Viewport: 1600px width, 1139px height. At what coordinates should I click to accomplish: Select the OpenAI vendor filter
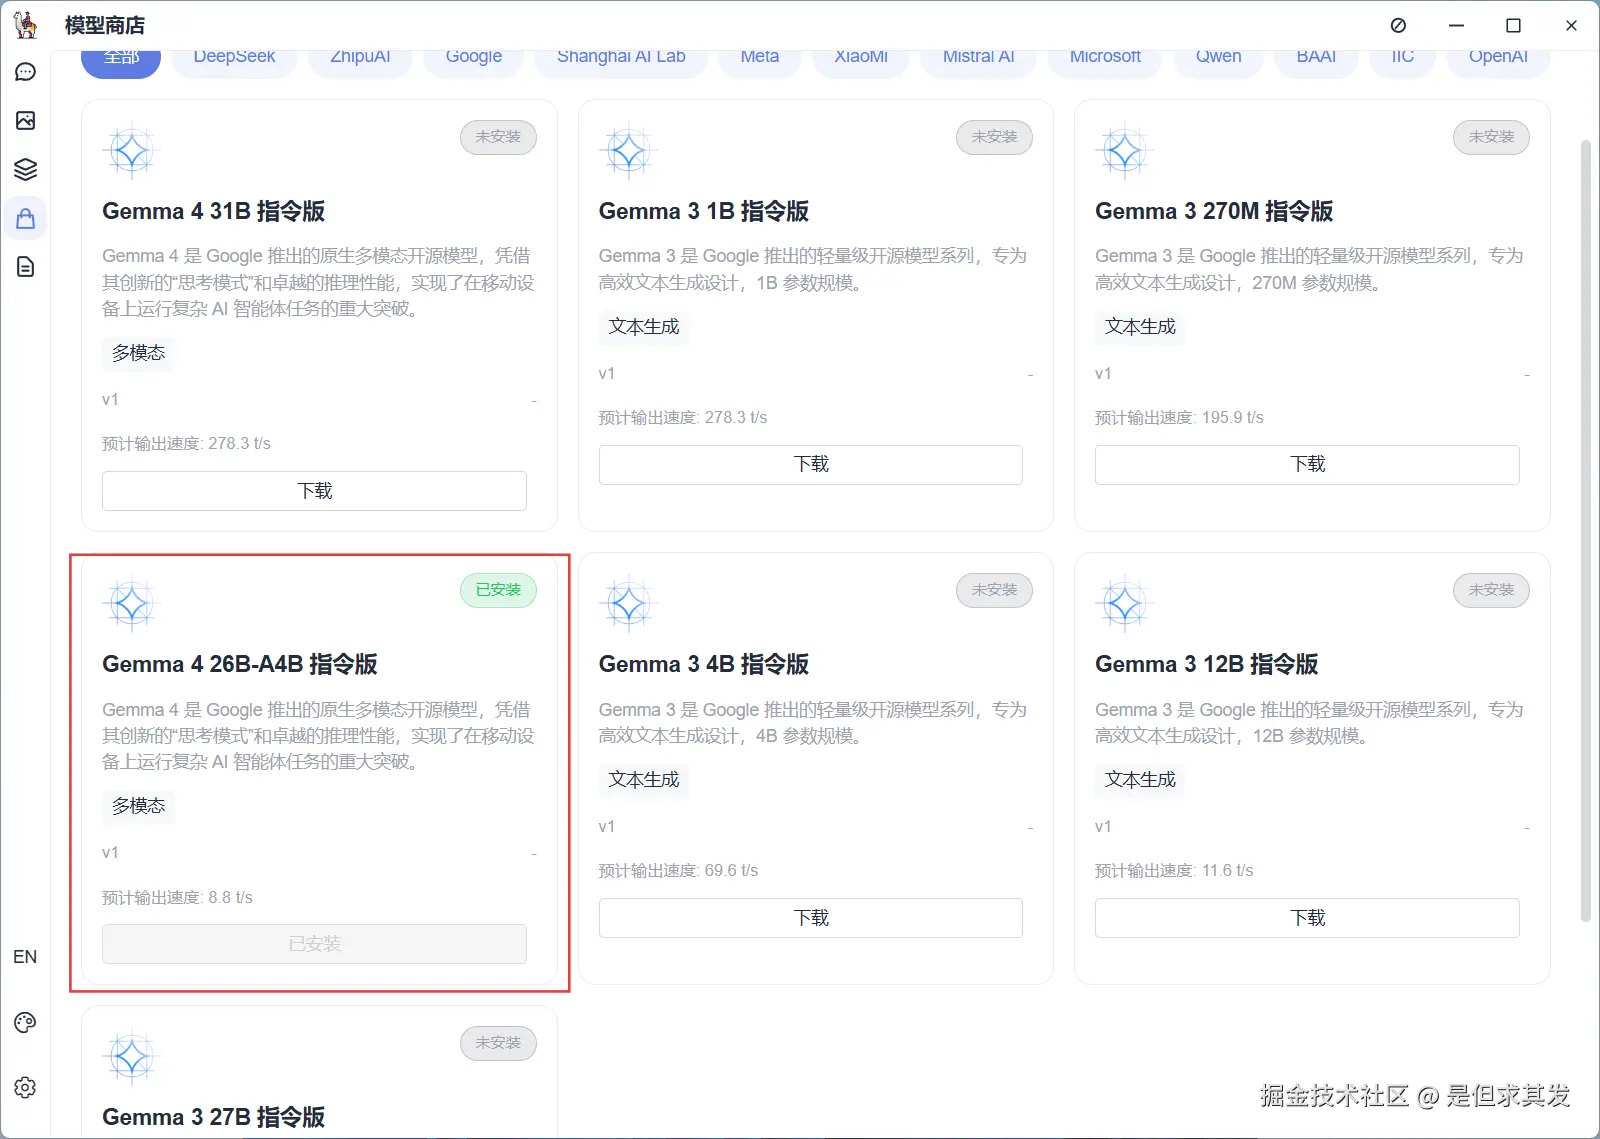(1497, 56)
